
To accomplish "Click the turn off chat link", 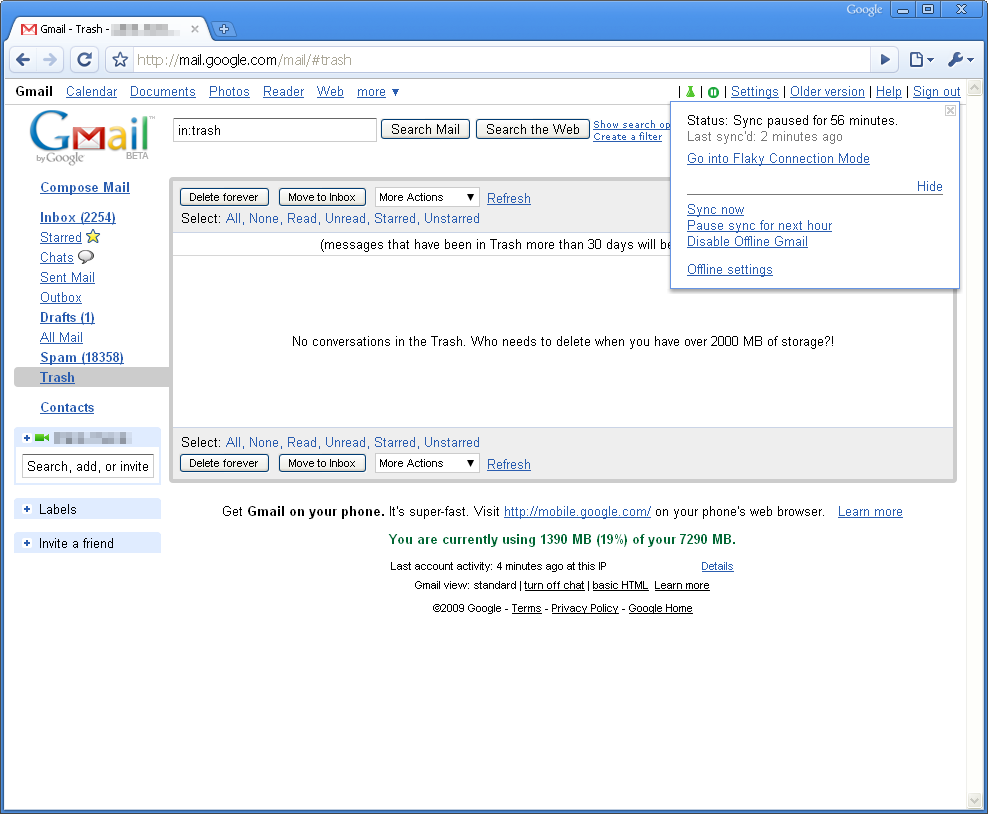I will tap(554, 585).
